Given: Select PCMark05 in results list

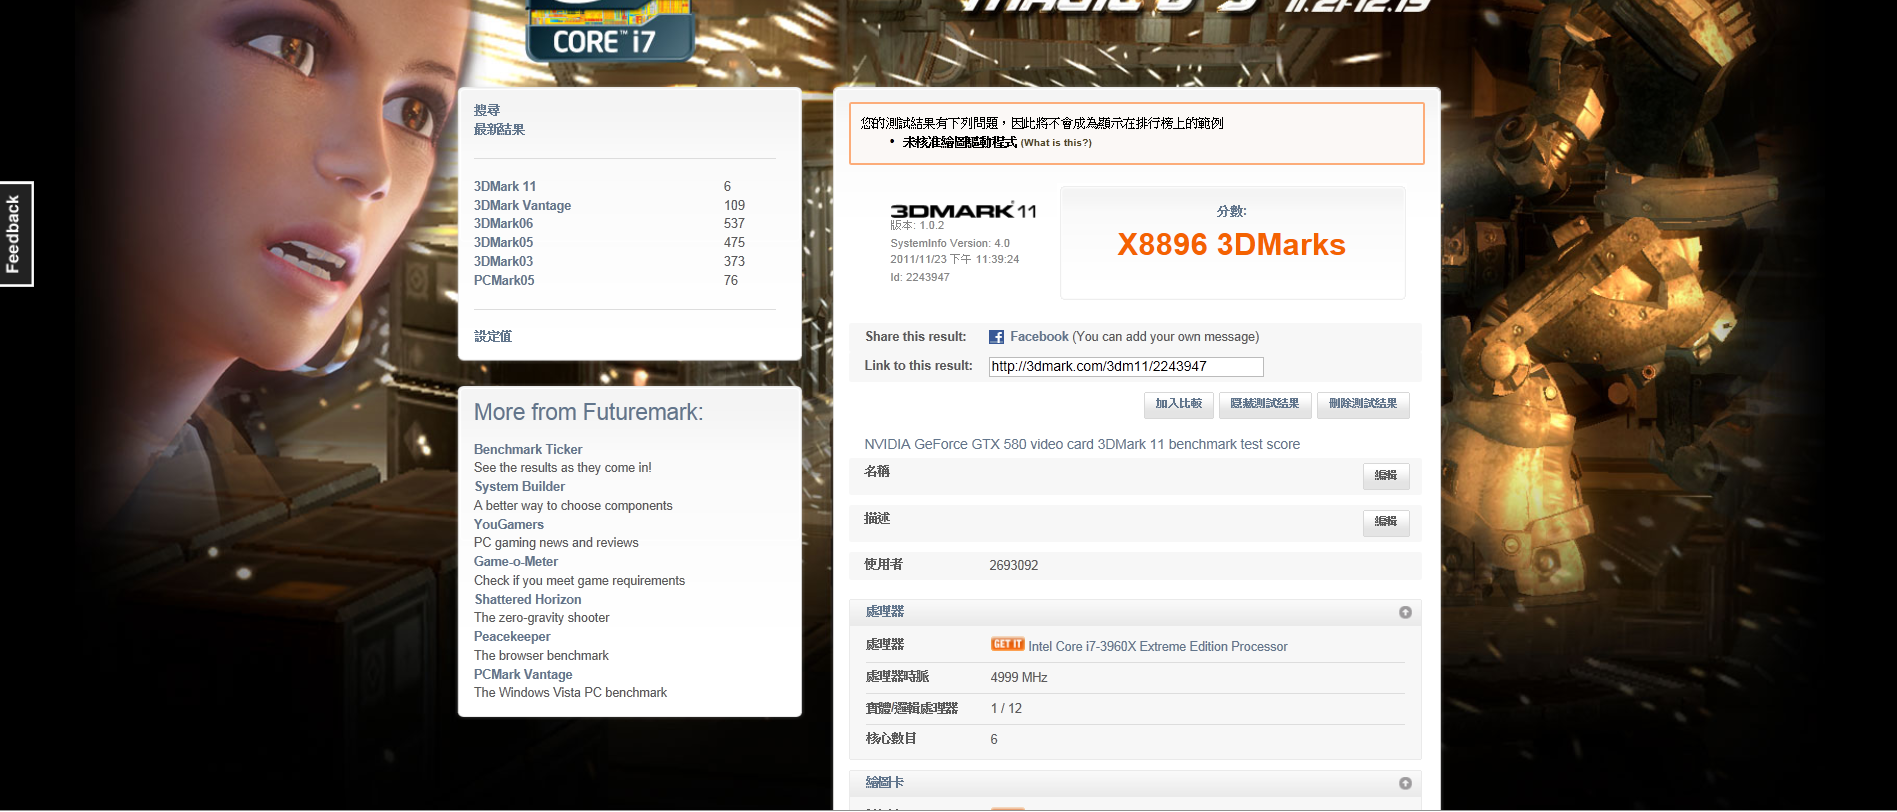Looking at the screenshot, I should (x=504, y=280).
